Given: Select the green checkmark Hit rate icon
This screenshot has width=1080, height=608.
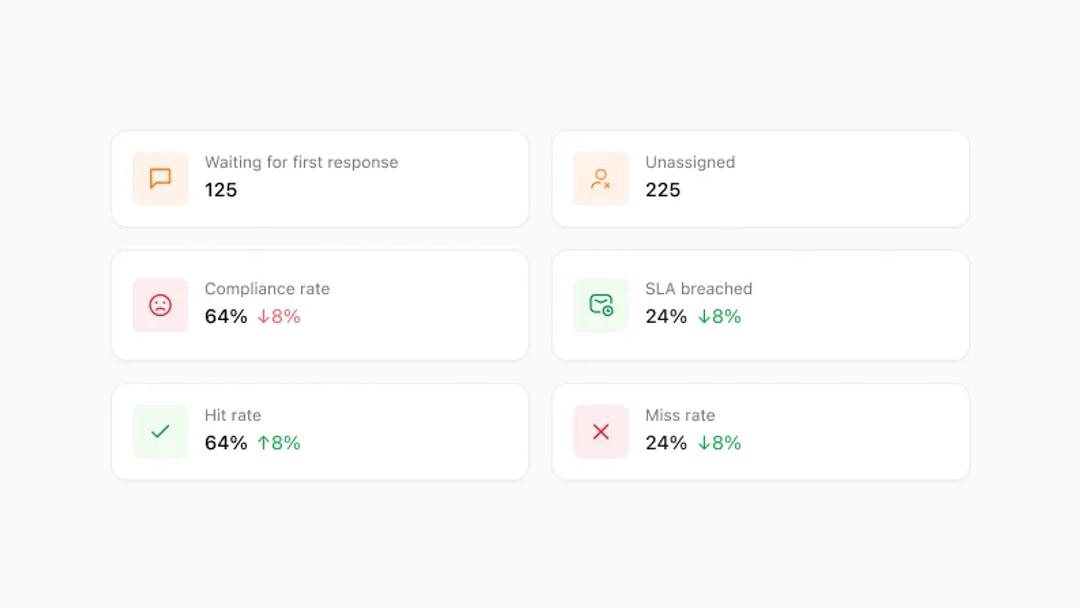Looking at the screenshot, I should click(159, 431).
